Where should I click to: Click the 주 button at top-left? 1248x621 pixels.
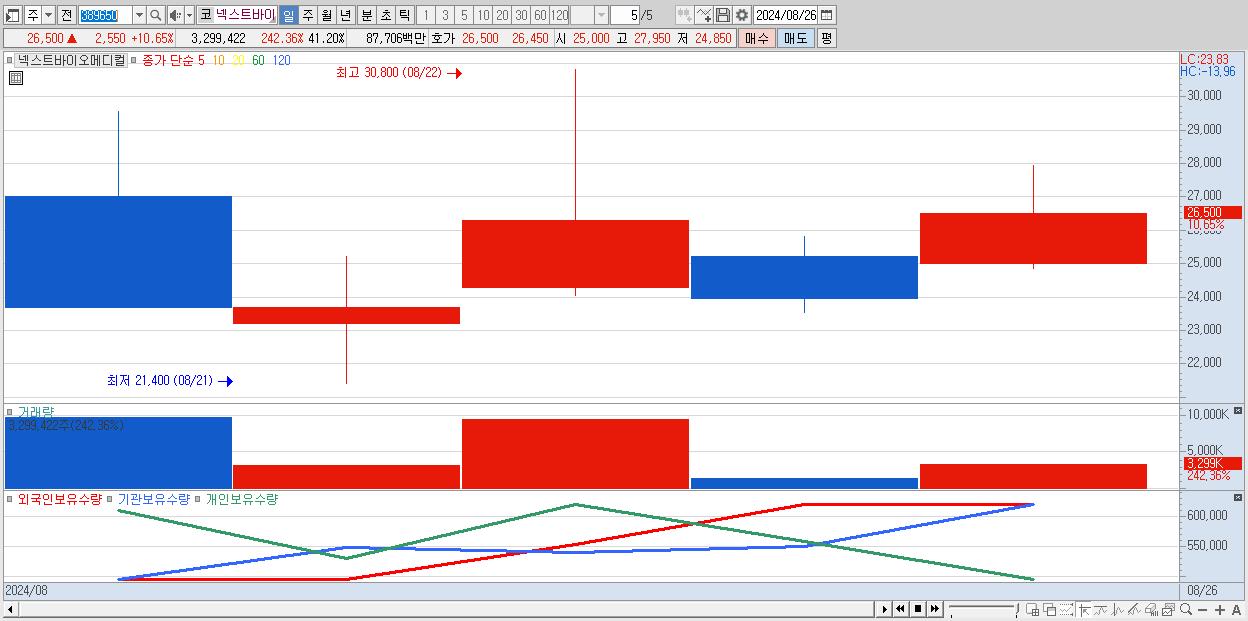point(33,15)
